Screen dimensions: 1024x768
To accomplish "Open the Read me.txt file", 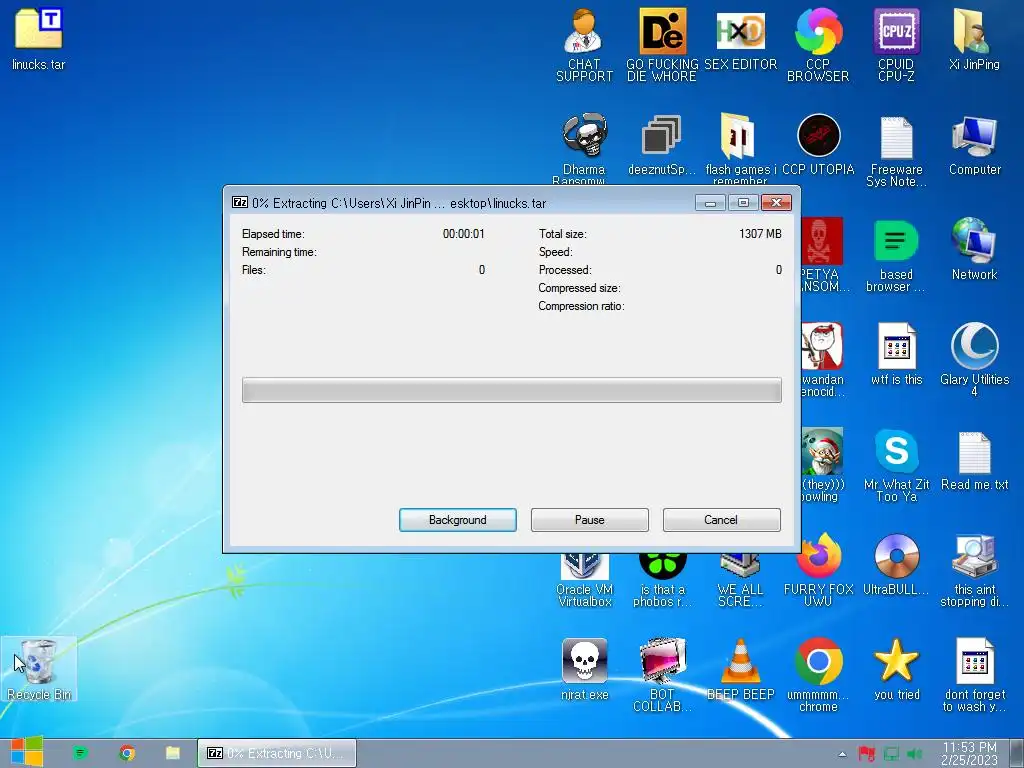I will point(974,460).
